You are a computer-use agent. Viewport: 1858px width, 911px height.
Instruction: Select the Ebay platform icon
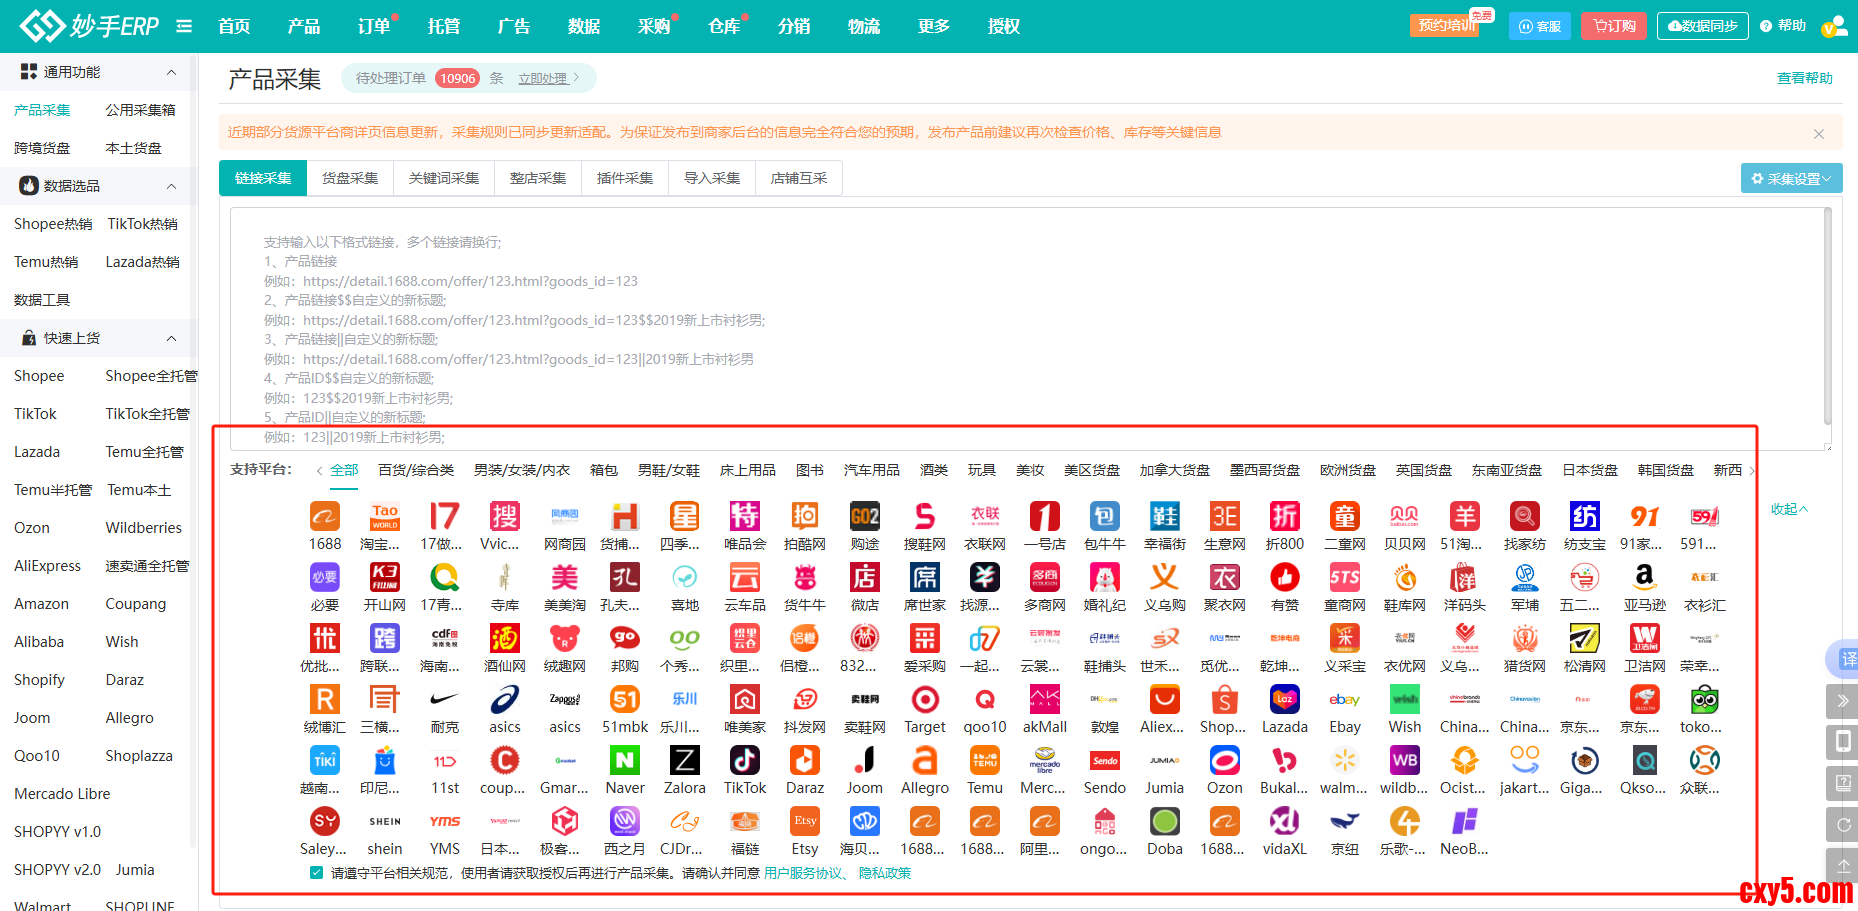[x=1344, y=700]
